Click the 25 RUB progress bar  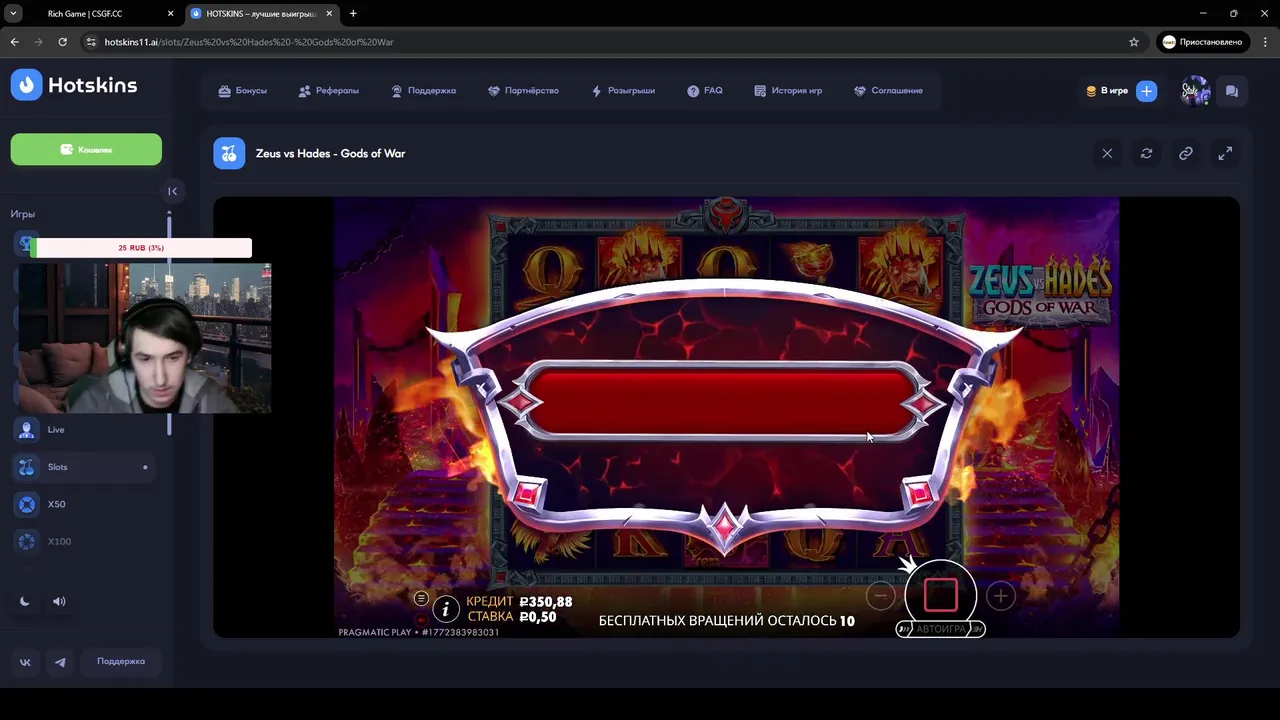point(141,248)
